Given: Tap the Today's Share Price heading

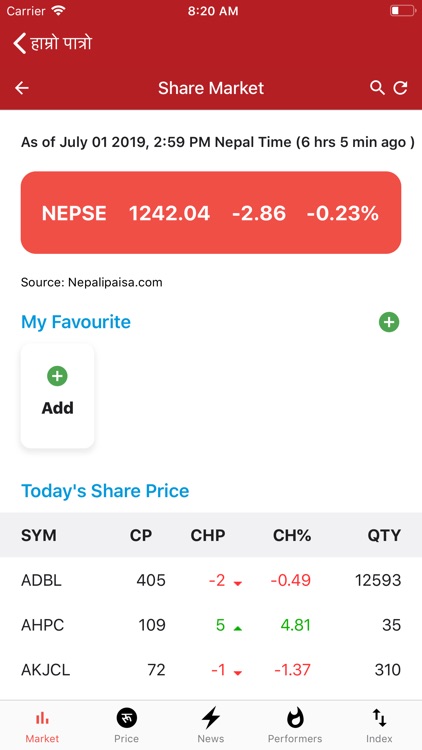Looking at the screenshot, I should click(105, 491).
